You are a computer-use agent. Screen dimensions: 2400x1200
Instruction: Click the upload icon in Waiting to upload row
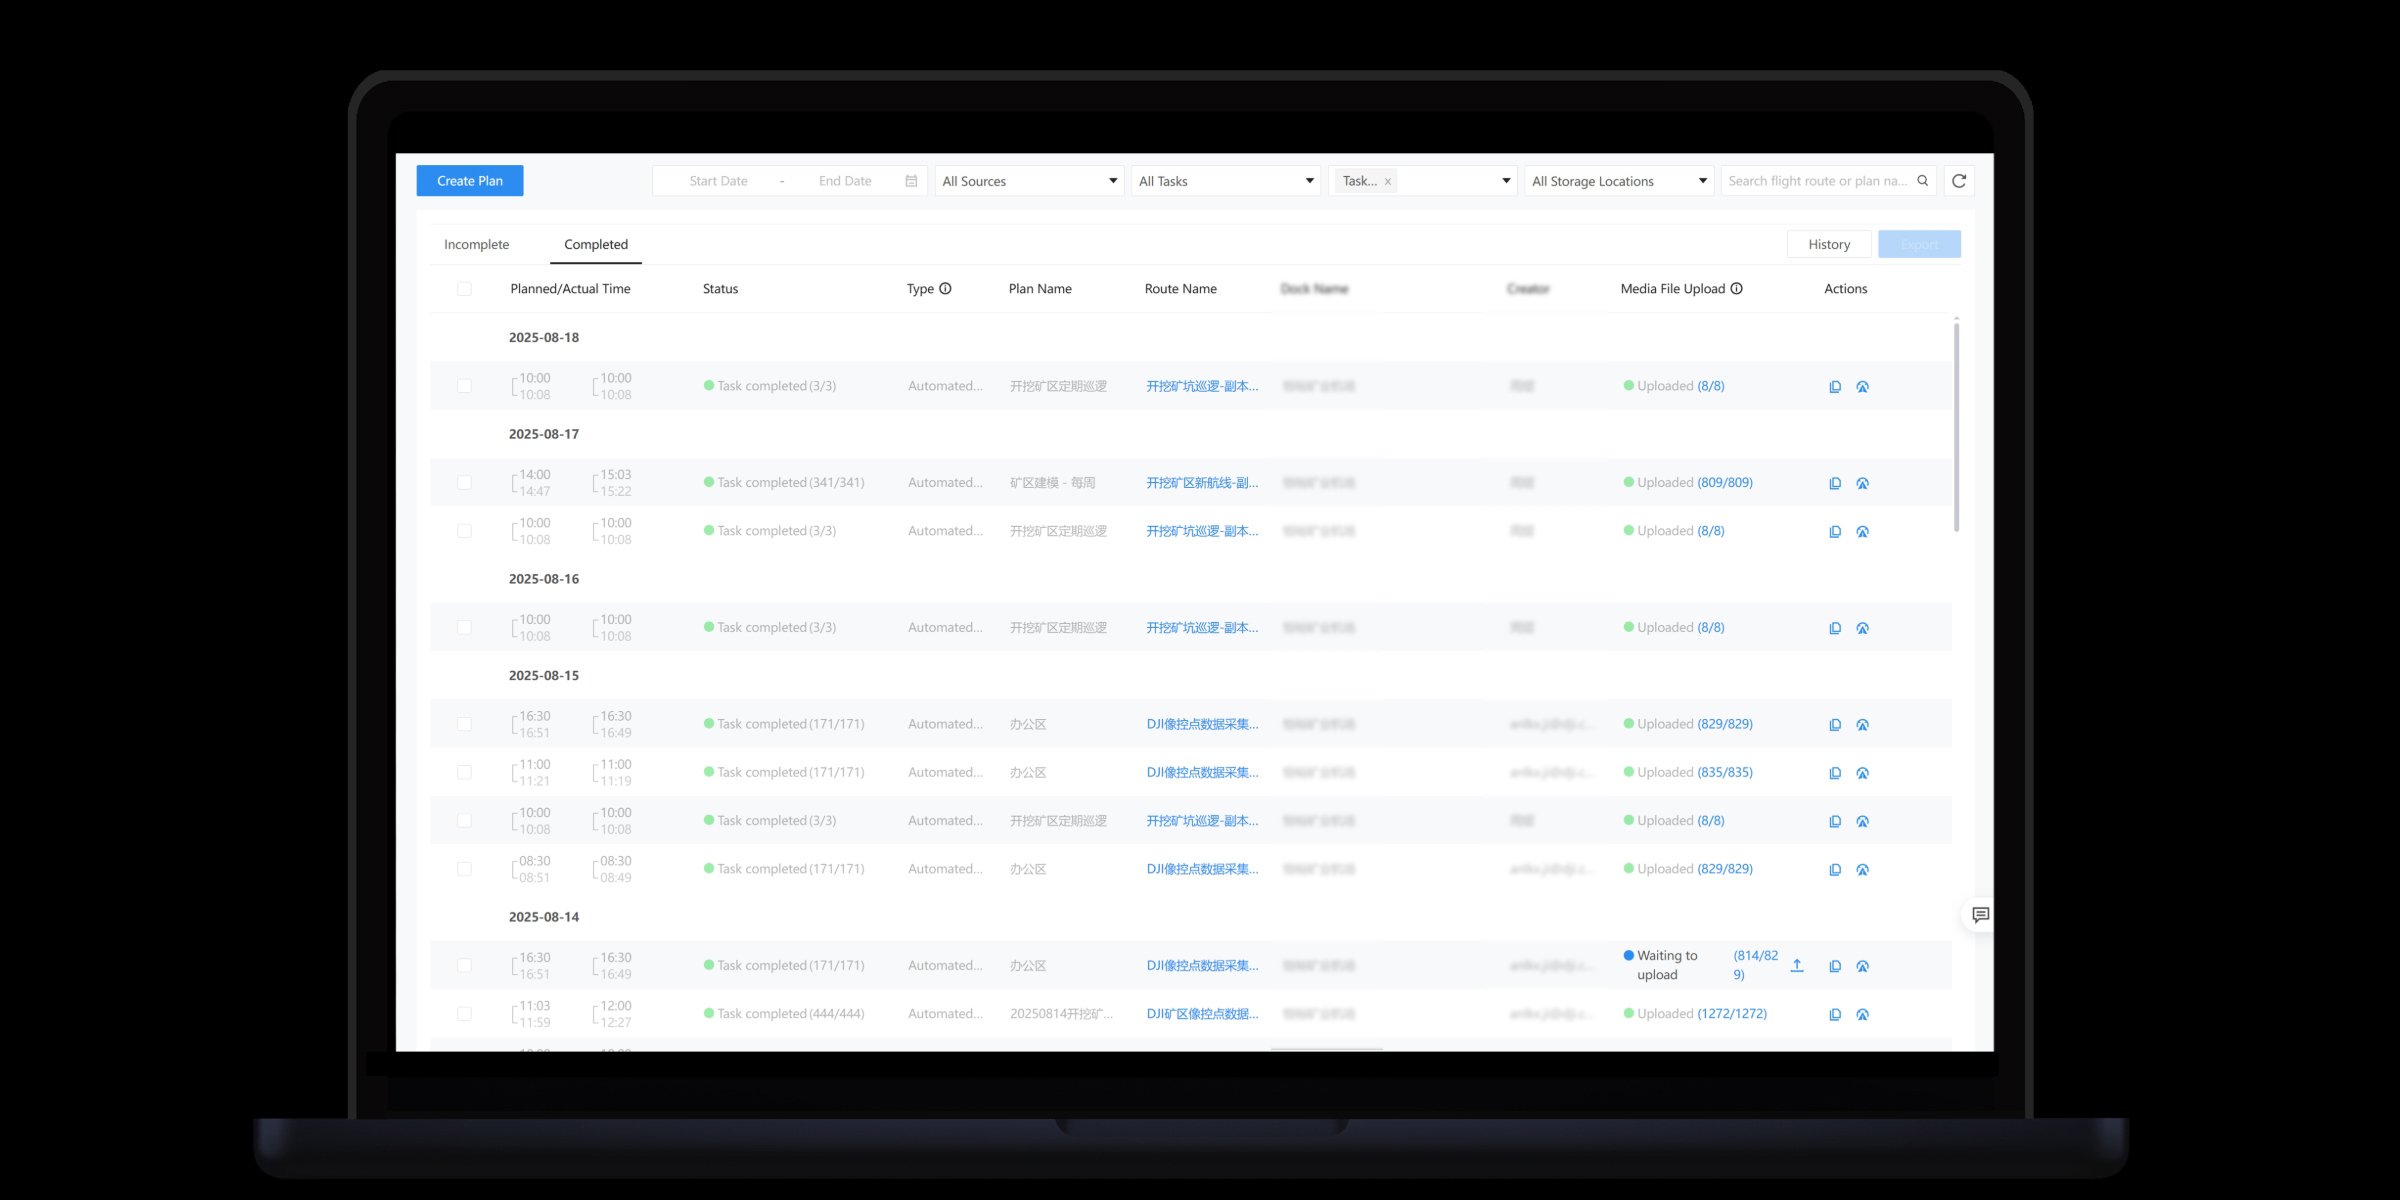(x=1797, y=966)
